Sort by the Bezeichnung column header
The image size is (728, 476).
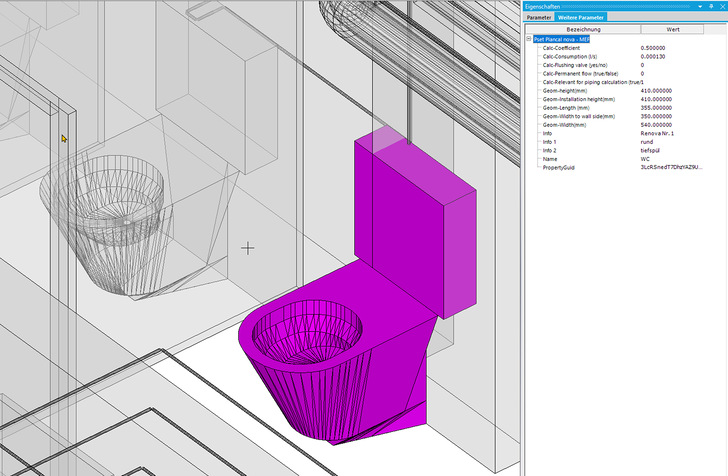coord(583,29)
